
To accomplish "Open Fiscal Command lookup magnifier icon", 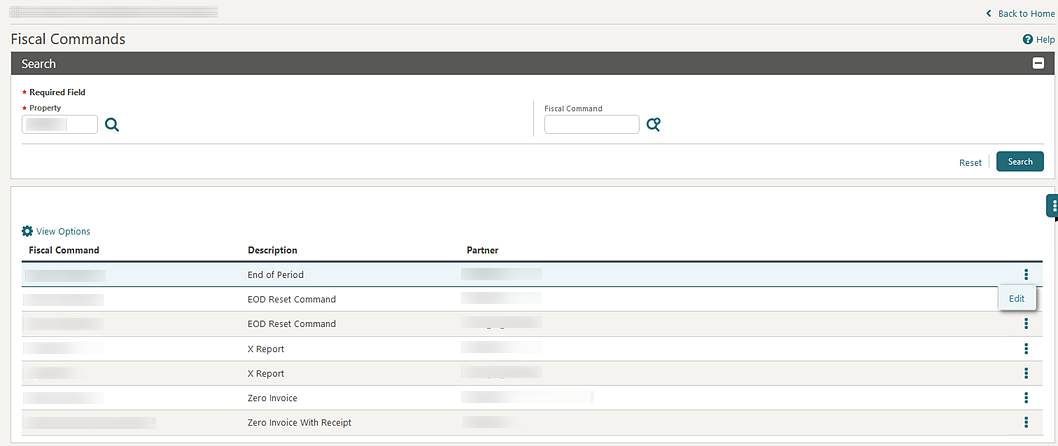I will [x=653, y=125].
